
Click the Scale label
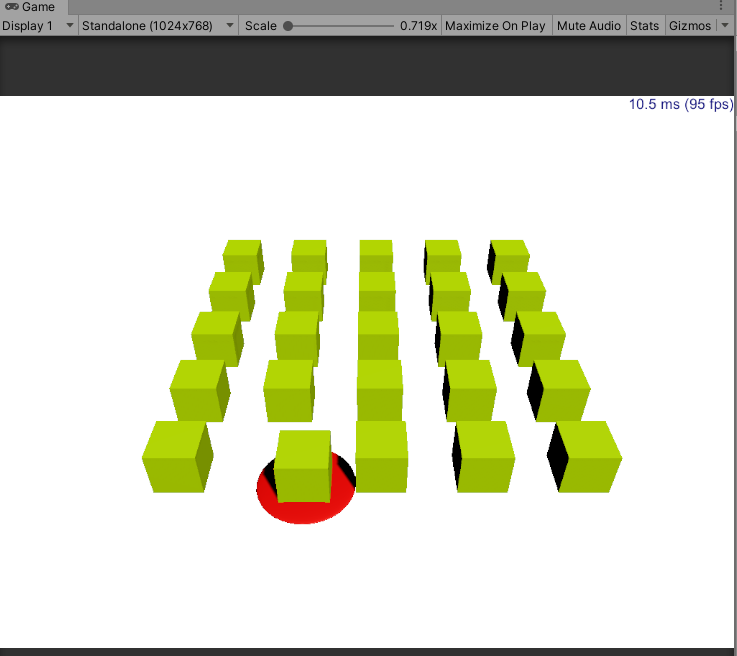point(260,26)
